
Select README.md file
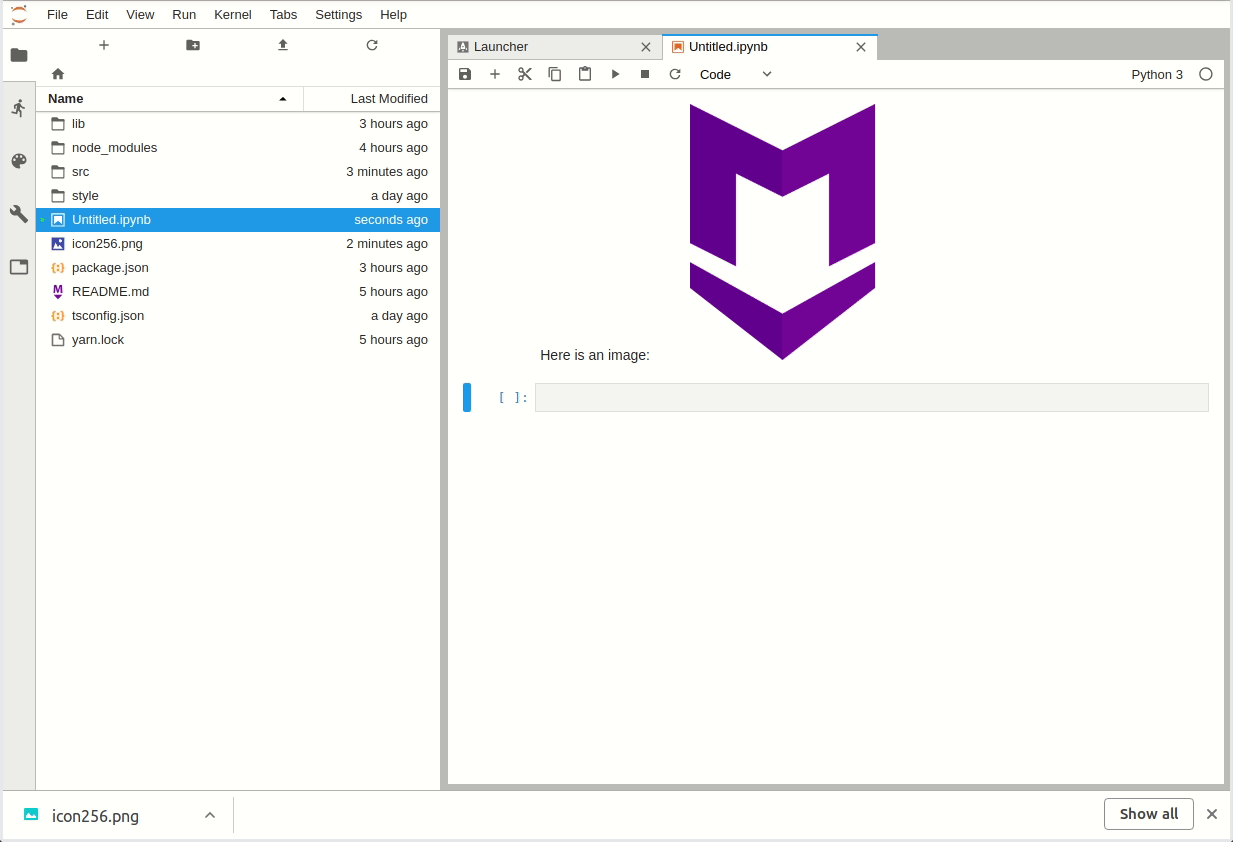pos(238,292)
